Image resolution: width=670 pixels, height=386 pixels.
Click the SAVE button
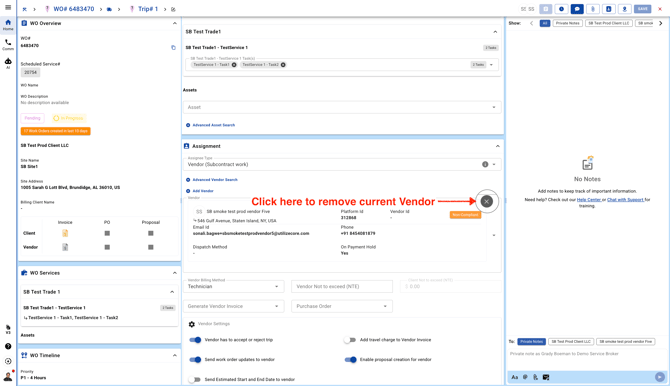click(643, 9)
